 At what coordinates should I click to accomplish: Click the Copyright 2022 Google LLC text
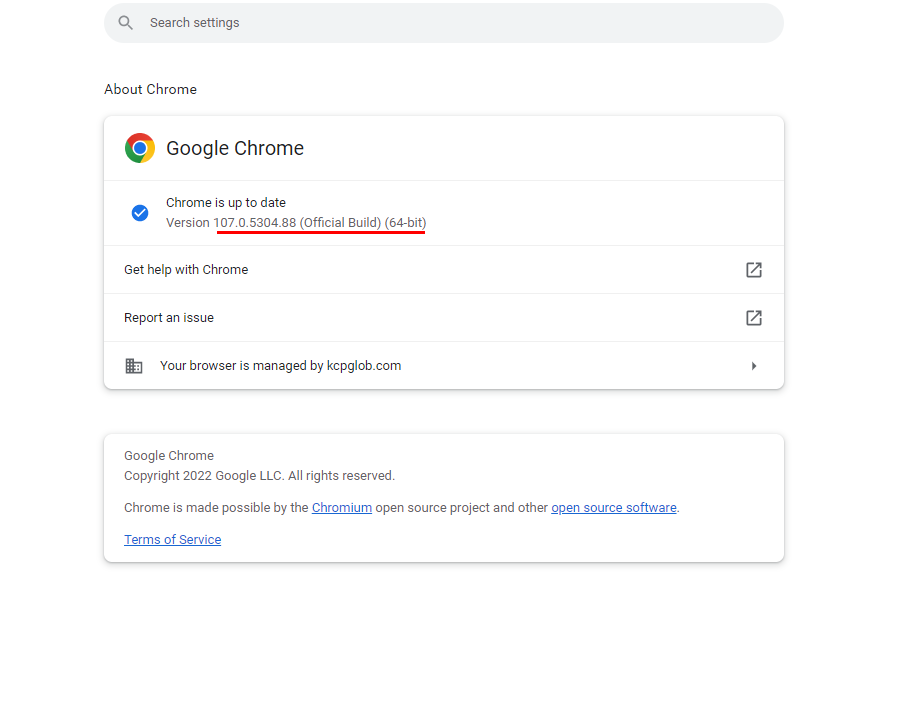pyautogui.click(x=259, y=476)
